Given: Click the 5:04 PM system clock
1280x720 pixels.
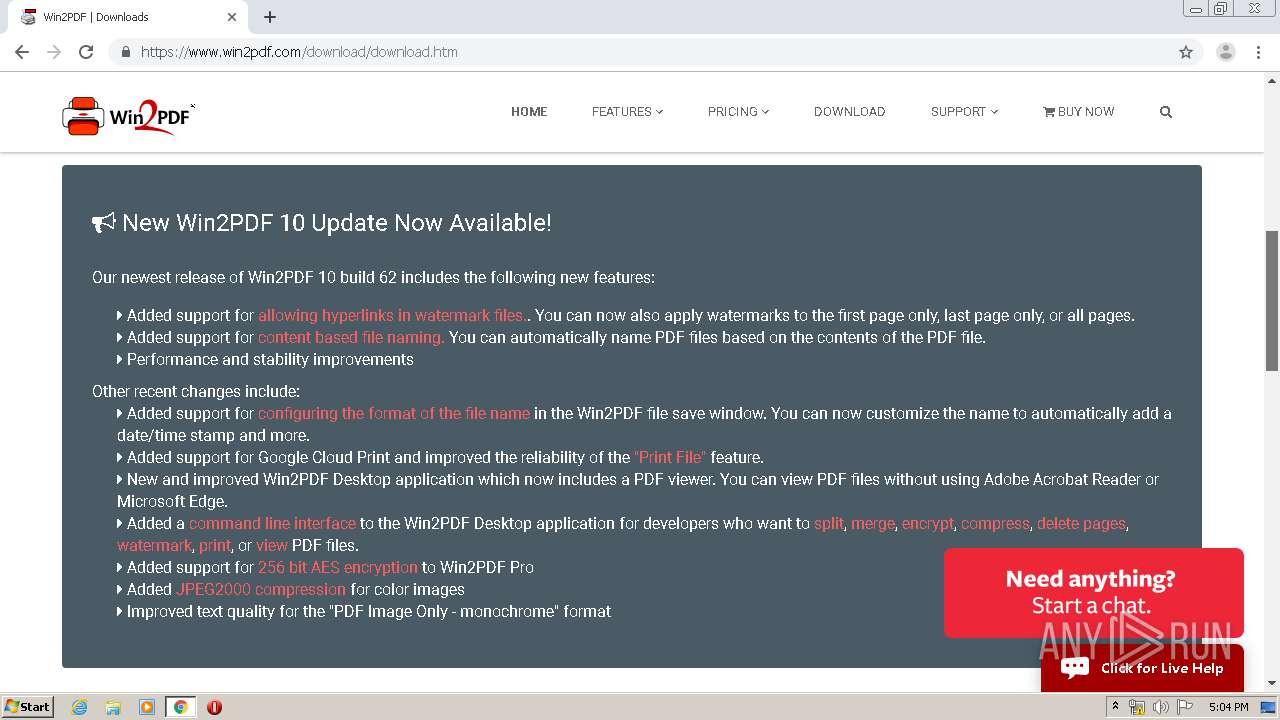Looking at the screenshot, I should click(1228, 707).
